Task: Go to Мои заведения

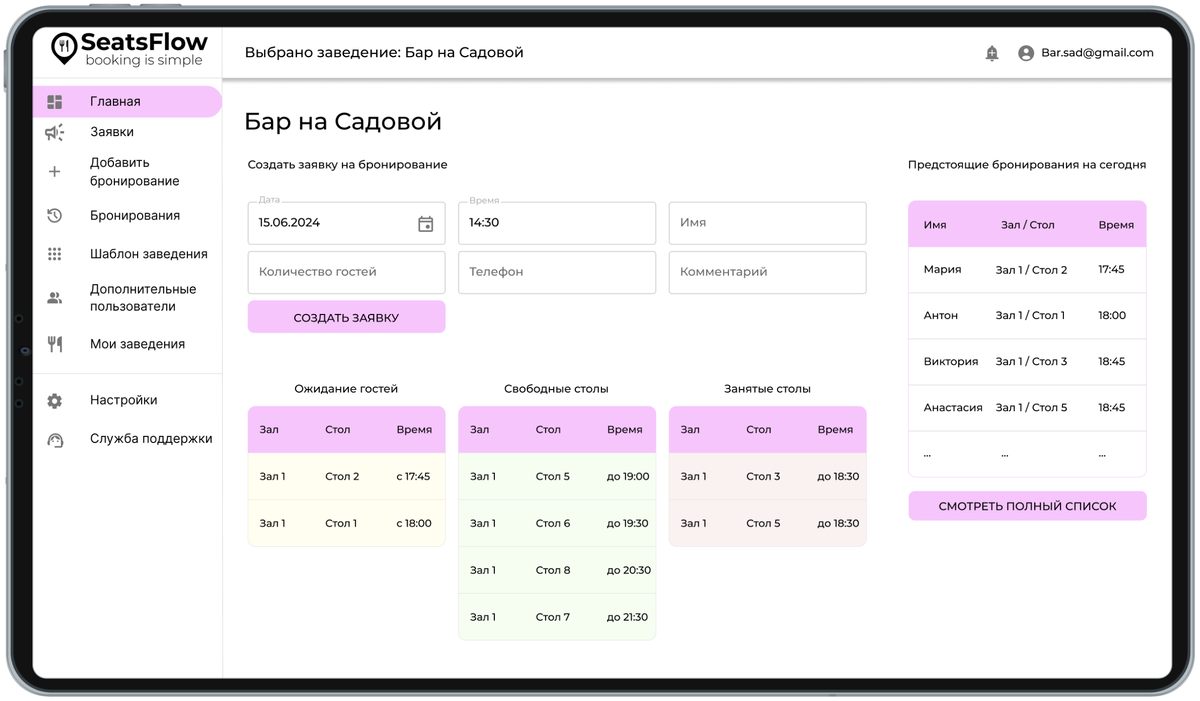Action: (137, 344)
